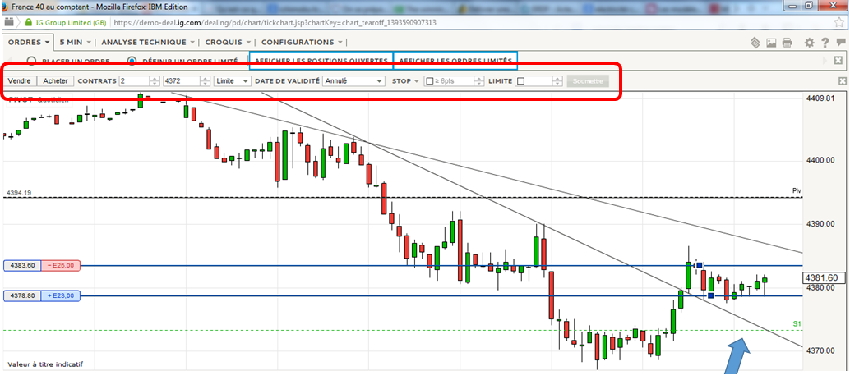The width and height of the screenshot is (849, 374).
Task: Click Afficher les ordres limités
Action: [455, 61]
